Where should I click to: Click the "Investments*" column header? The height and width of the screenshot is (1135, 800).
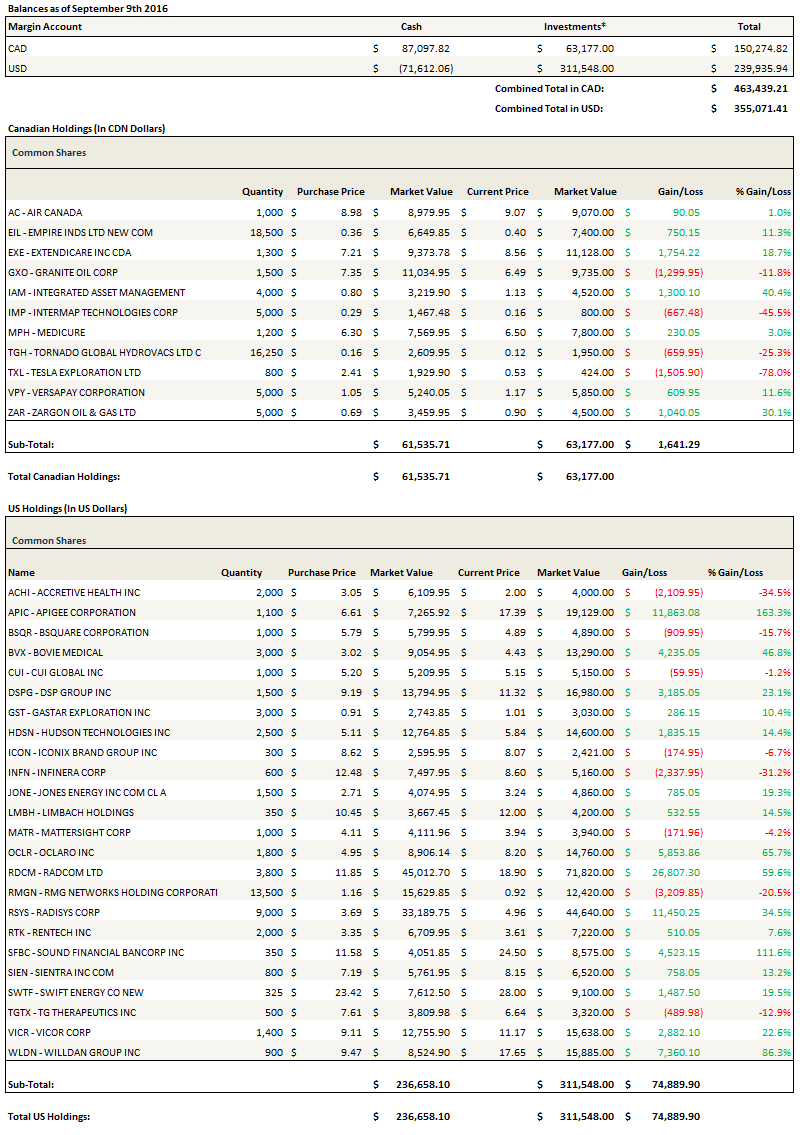tap(575, 27)
